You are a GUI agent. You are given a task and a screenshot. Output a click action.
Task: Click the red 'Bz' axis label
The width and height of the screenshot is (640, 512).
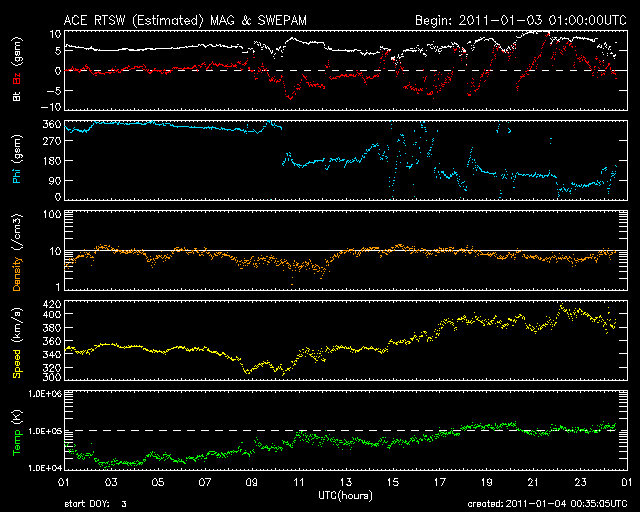point(17,79)
